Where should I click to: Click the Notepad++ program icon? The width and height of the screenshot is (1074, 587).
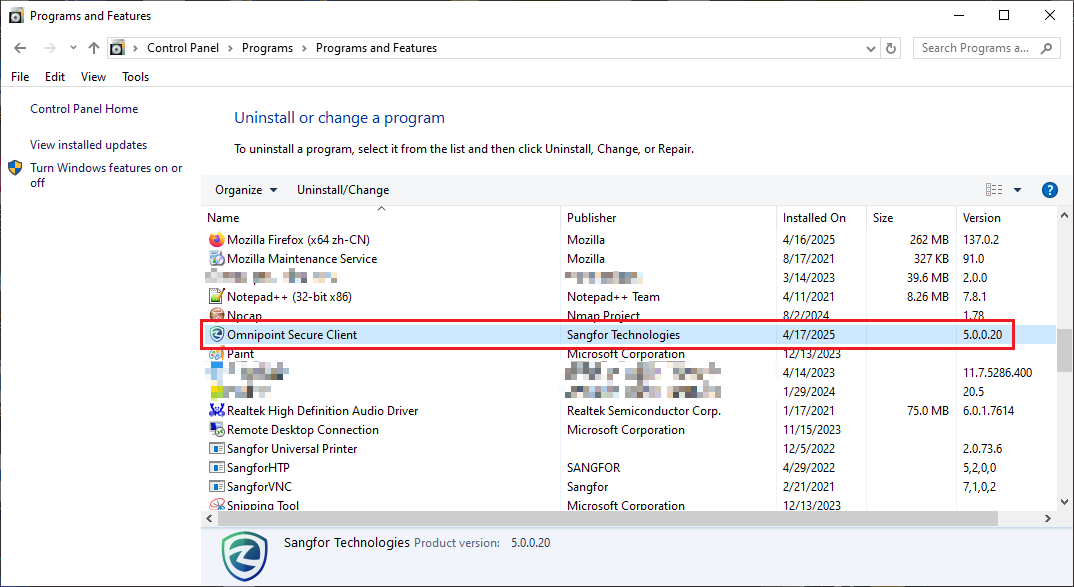pyautogui.click(x=216, y=297)
